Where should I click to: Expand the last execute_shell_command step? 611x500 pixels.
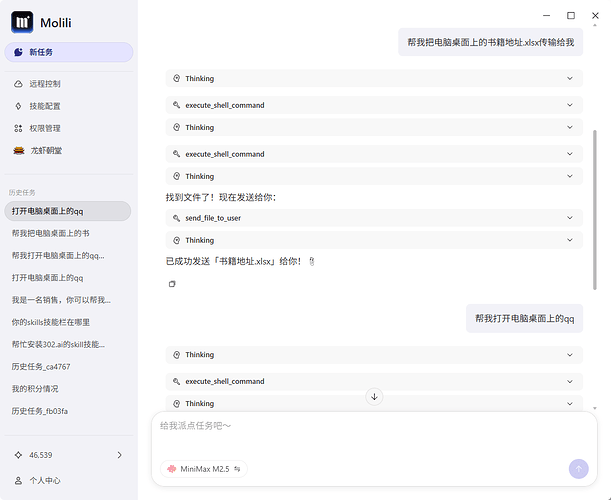tap(374, 381)
